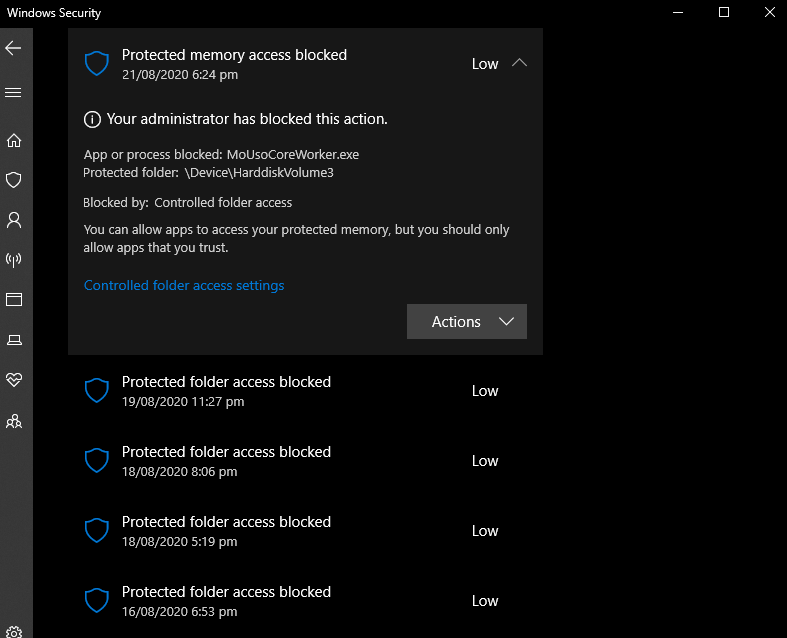Screen dimensions: 787x638
Task: Collapse the Protected memory access blocked entry
Action: pos(519,63)
